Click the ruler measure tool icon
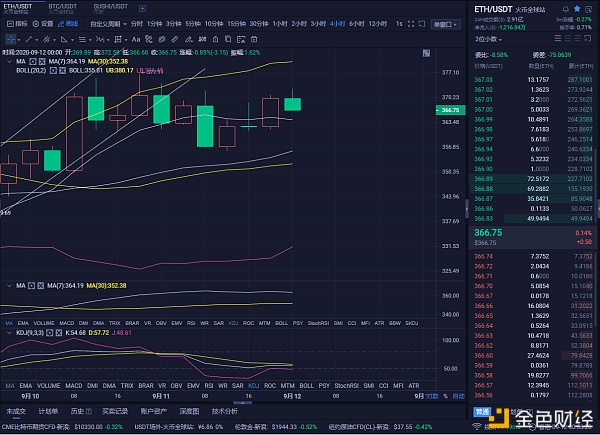Screen dimensions: 600x435 pos(175,39)
